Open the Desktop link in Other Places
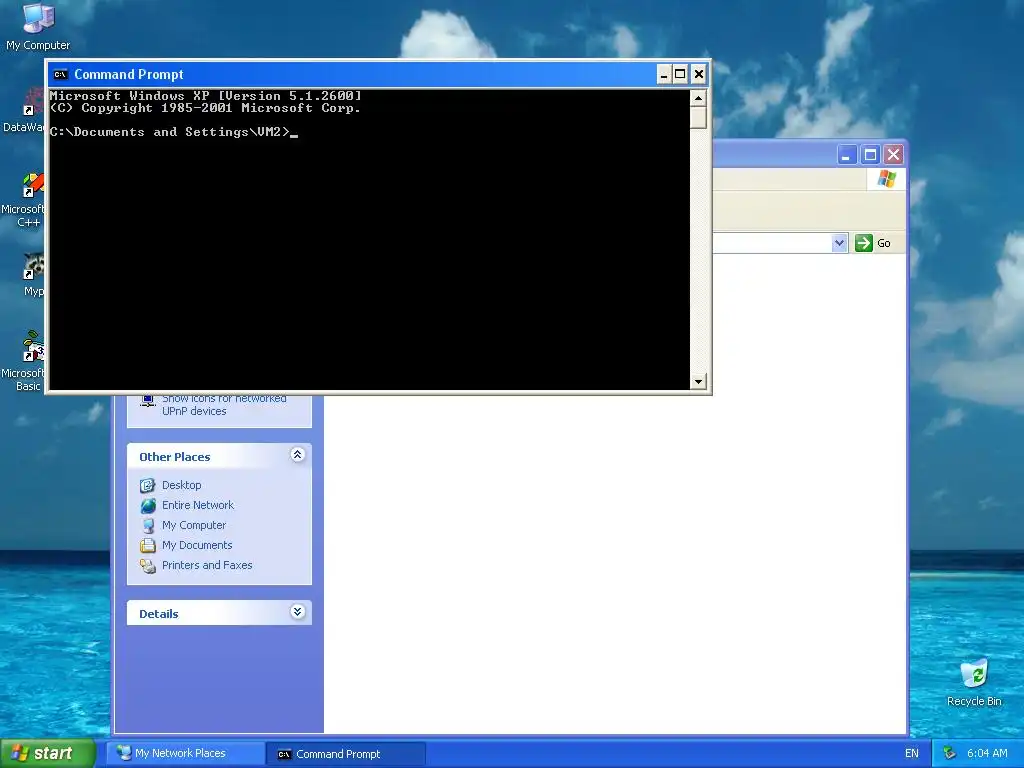The height and width of the screenshot is (768, 1024). click(x=182, y=485)
